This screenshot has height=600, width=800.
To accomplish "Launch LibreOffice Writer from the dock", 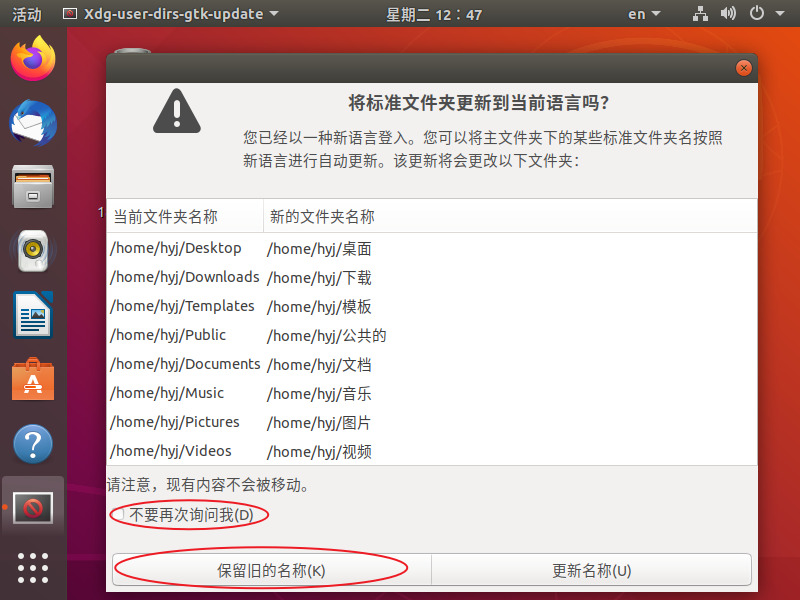I will (x=33, y=315).
